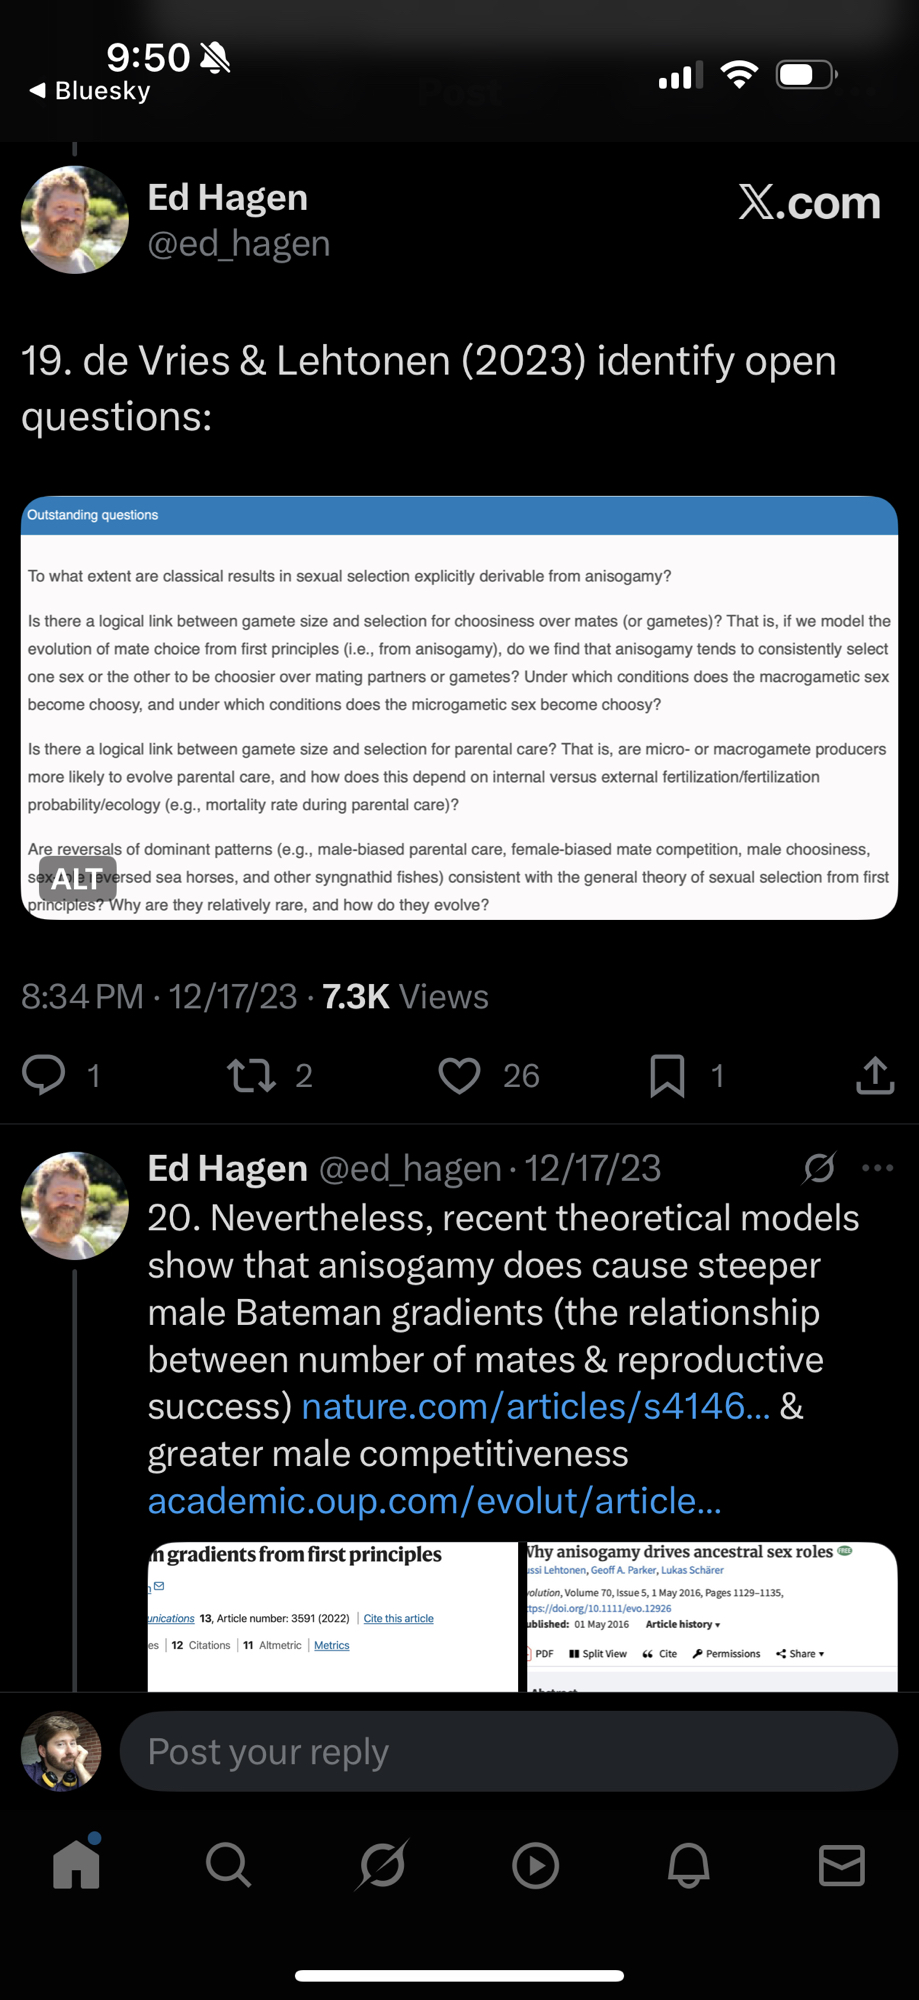
Task: Open Grok in bottom navigation bar
Action: (x=382, y=1865)
